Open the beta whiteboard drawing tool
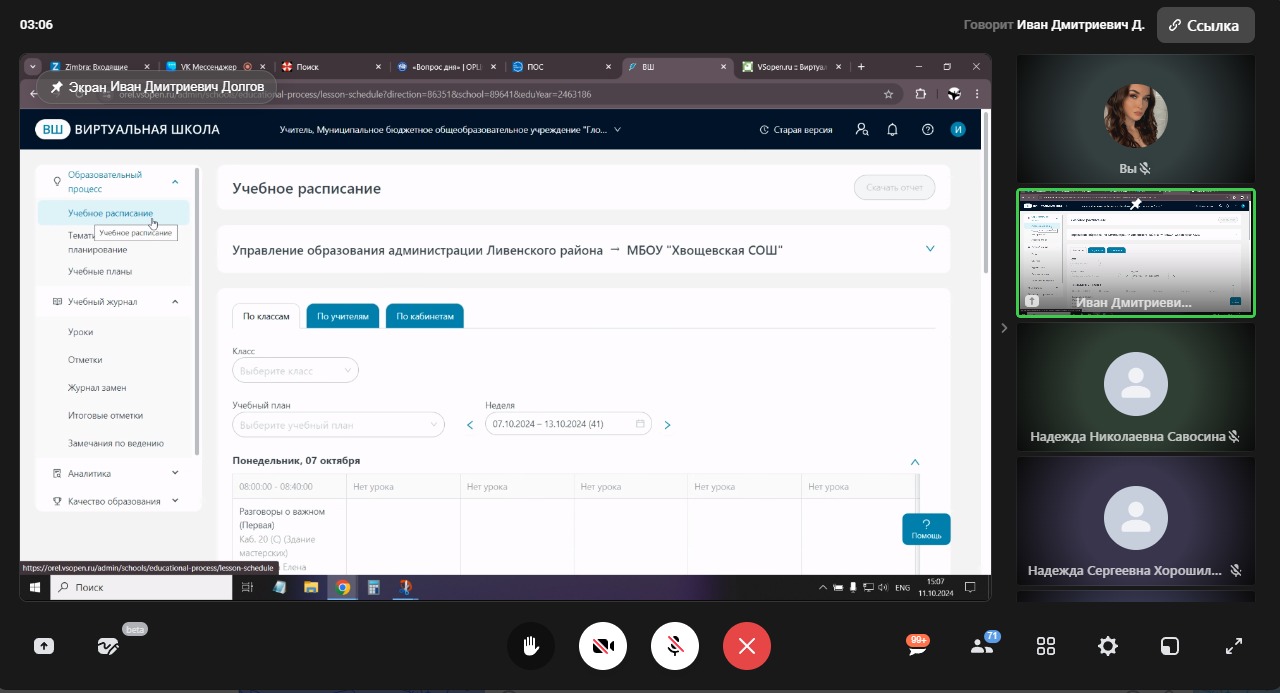The image size is (1280, 693). [x=108, y=646]
